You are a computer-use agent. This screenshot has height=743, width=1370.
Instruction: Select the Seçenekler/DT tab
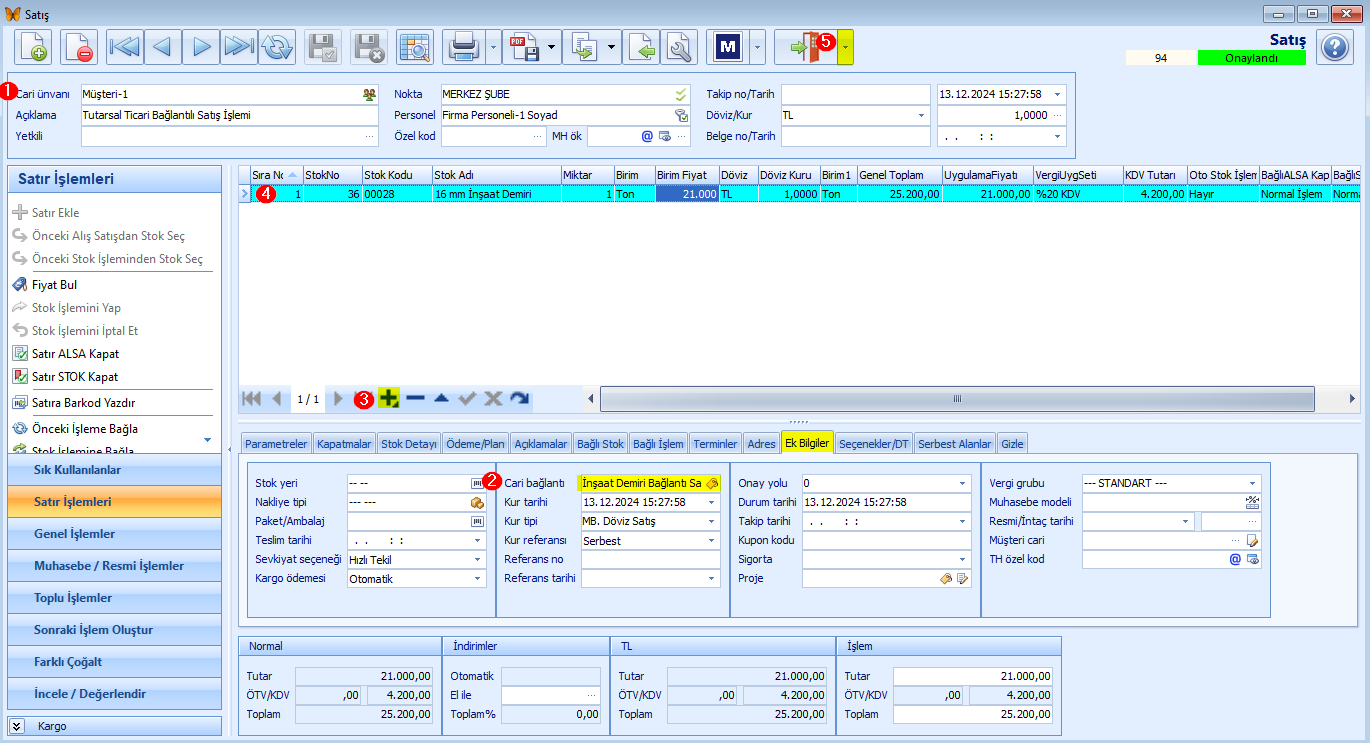click(x=874, y=443)
